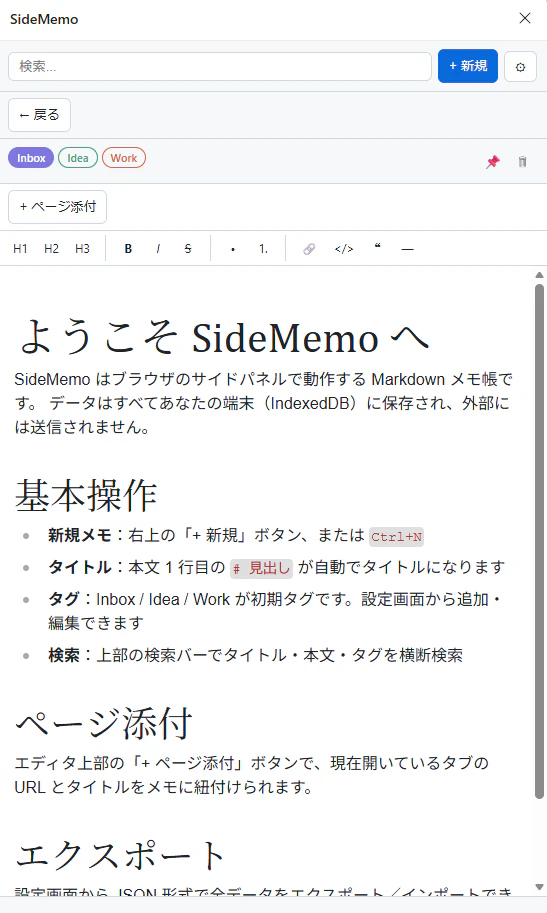This screenshot has width=547, height=913.
Task: Click the bold 新規メモ list item label
Action: (x=80, y=535)
